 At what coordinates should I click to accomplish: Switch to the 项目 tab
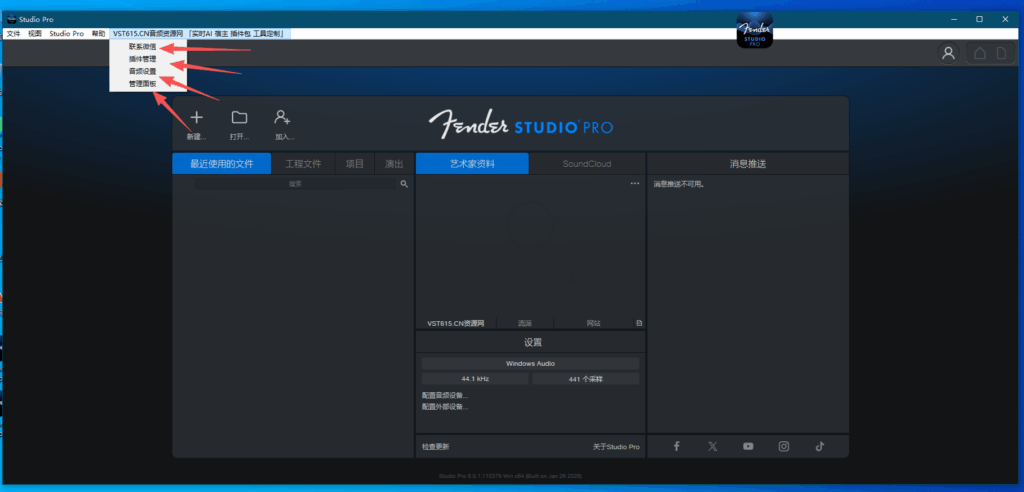pyautogui.click(x=355, y=164)
